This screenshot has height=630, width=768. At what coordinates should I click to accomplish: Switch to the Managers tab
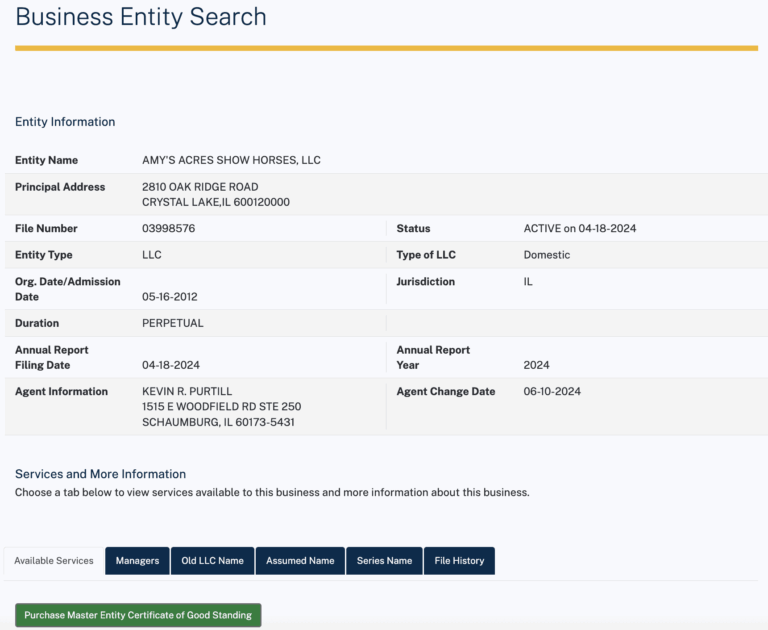tap(137, 561)
